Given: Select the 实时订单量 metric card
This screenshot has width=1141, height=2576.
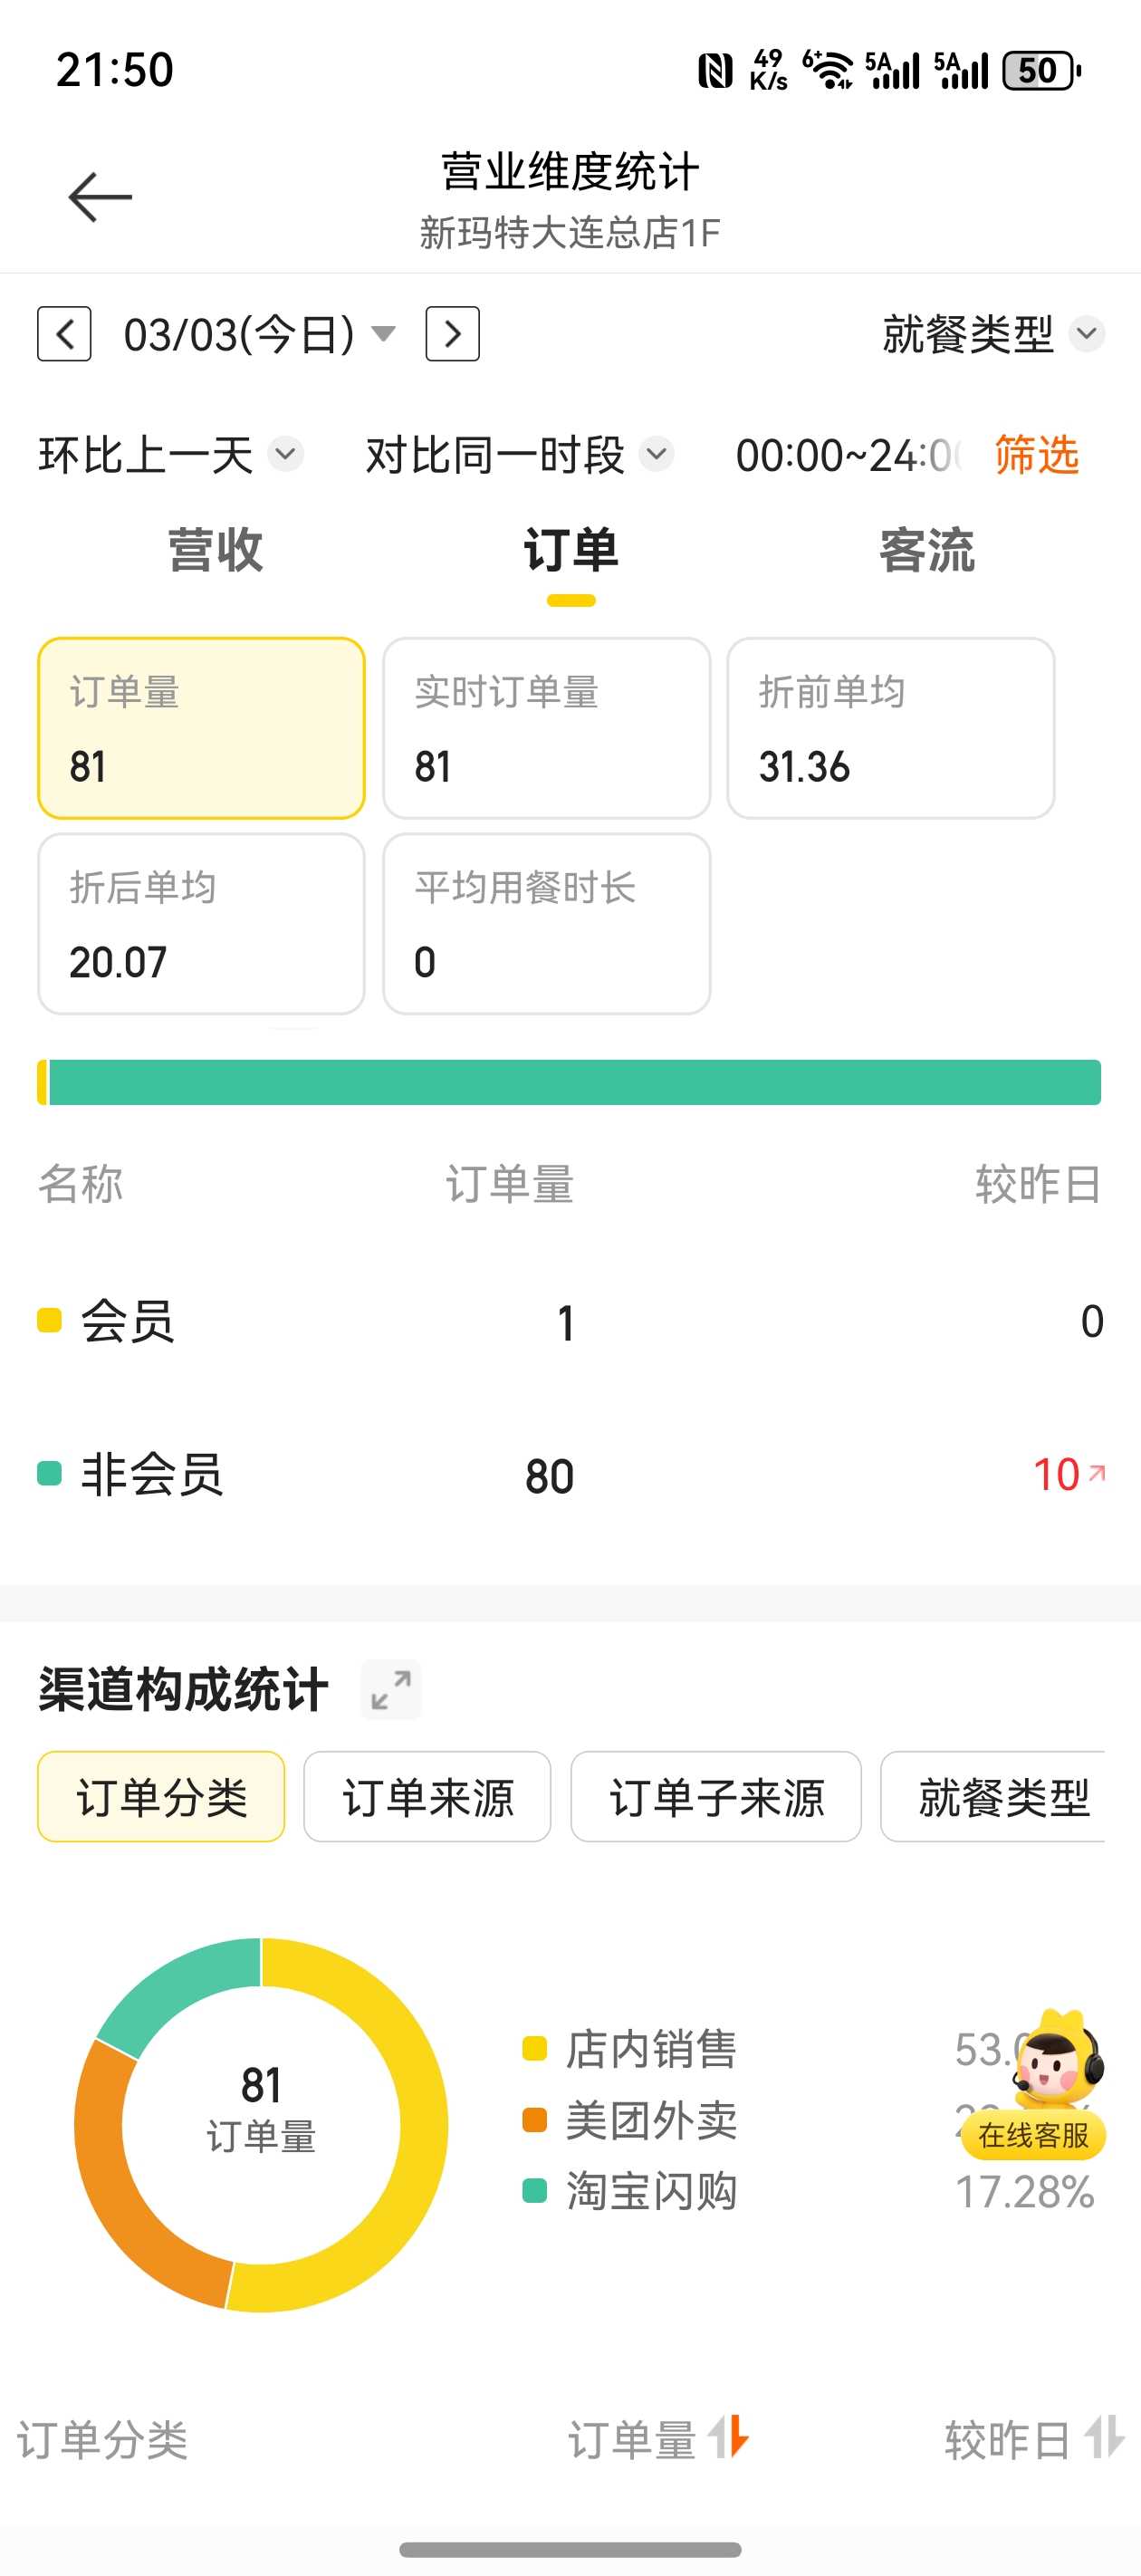Looking at the screenshot, I should click(x=546, y=728).
